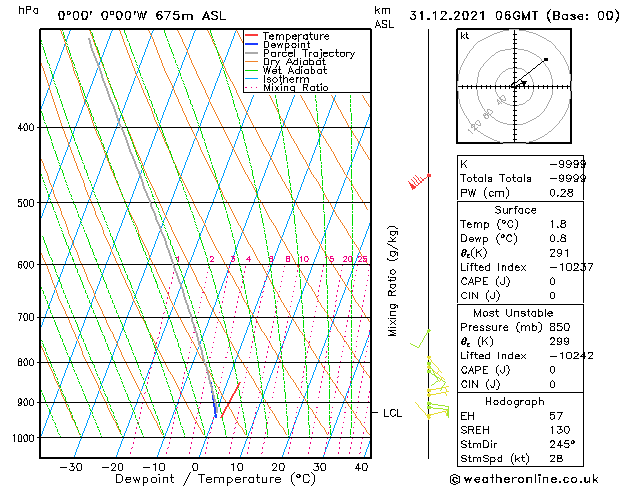This screenshot has height=486, width=629.
Task: Click the -10 temperature axis tick label
Action: click(x=154, y=467)
